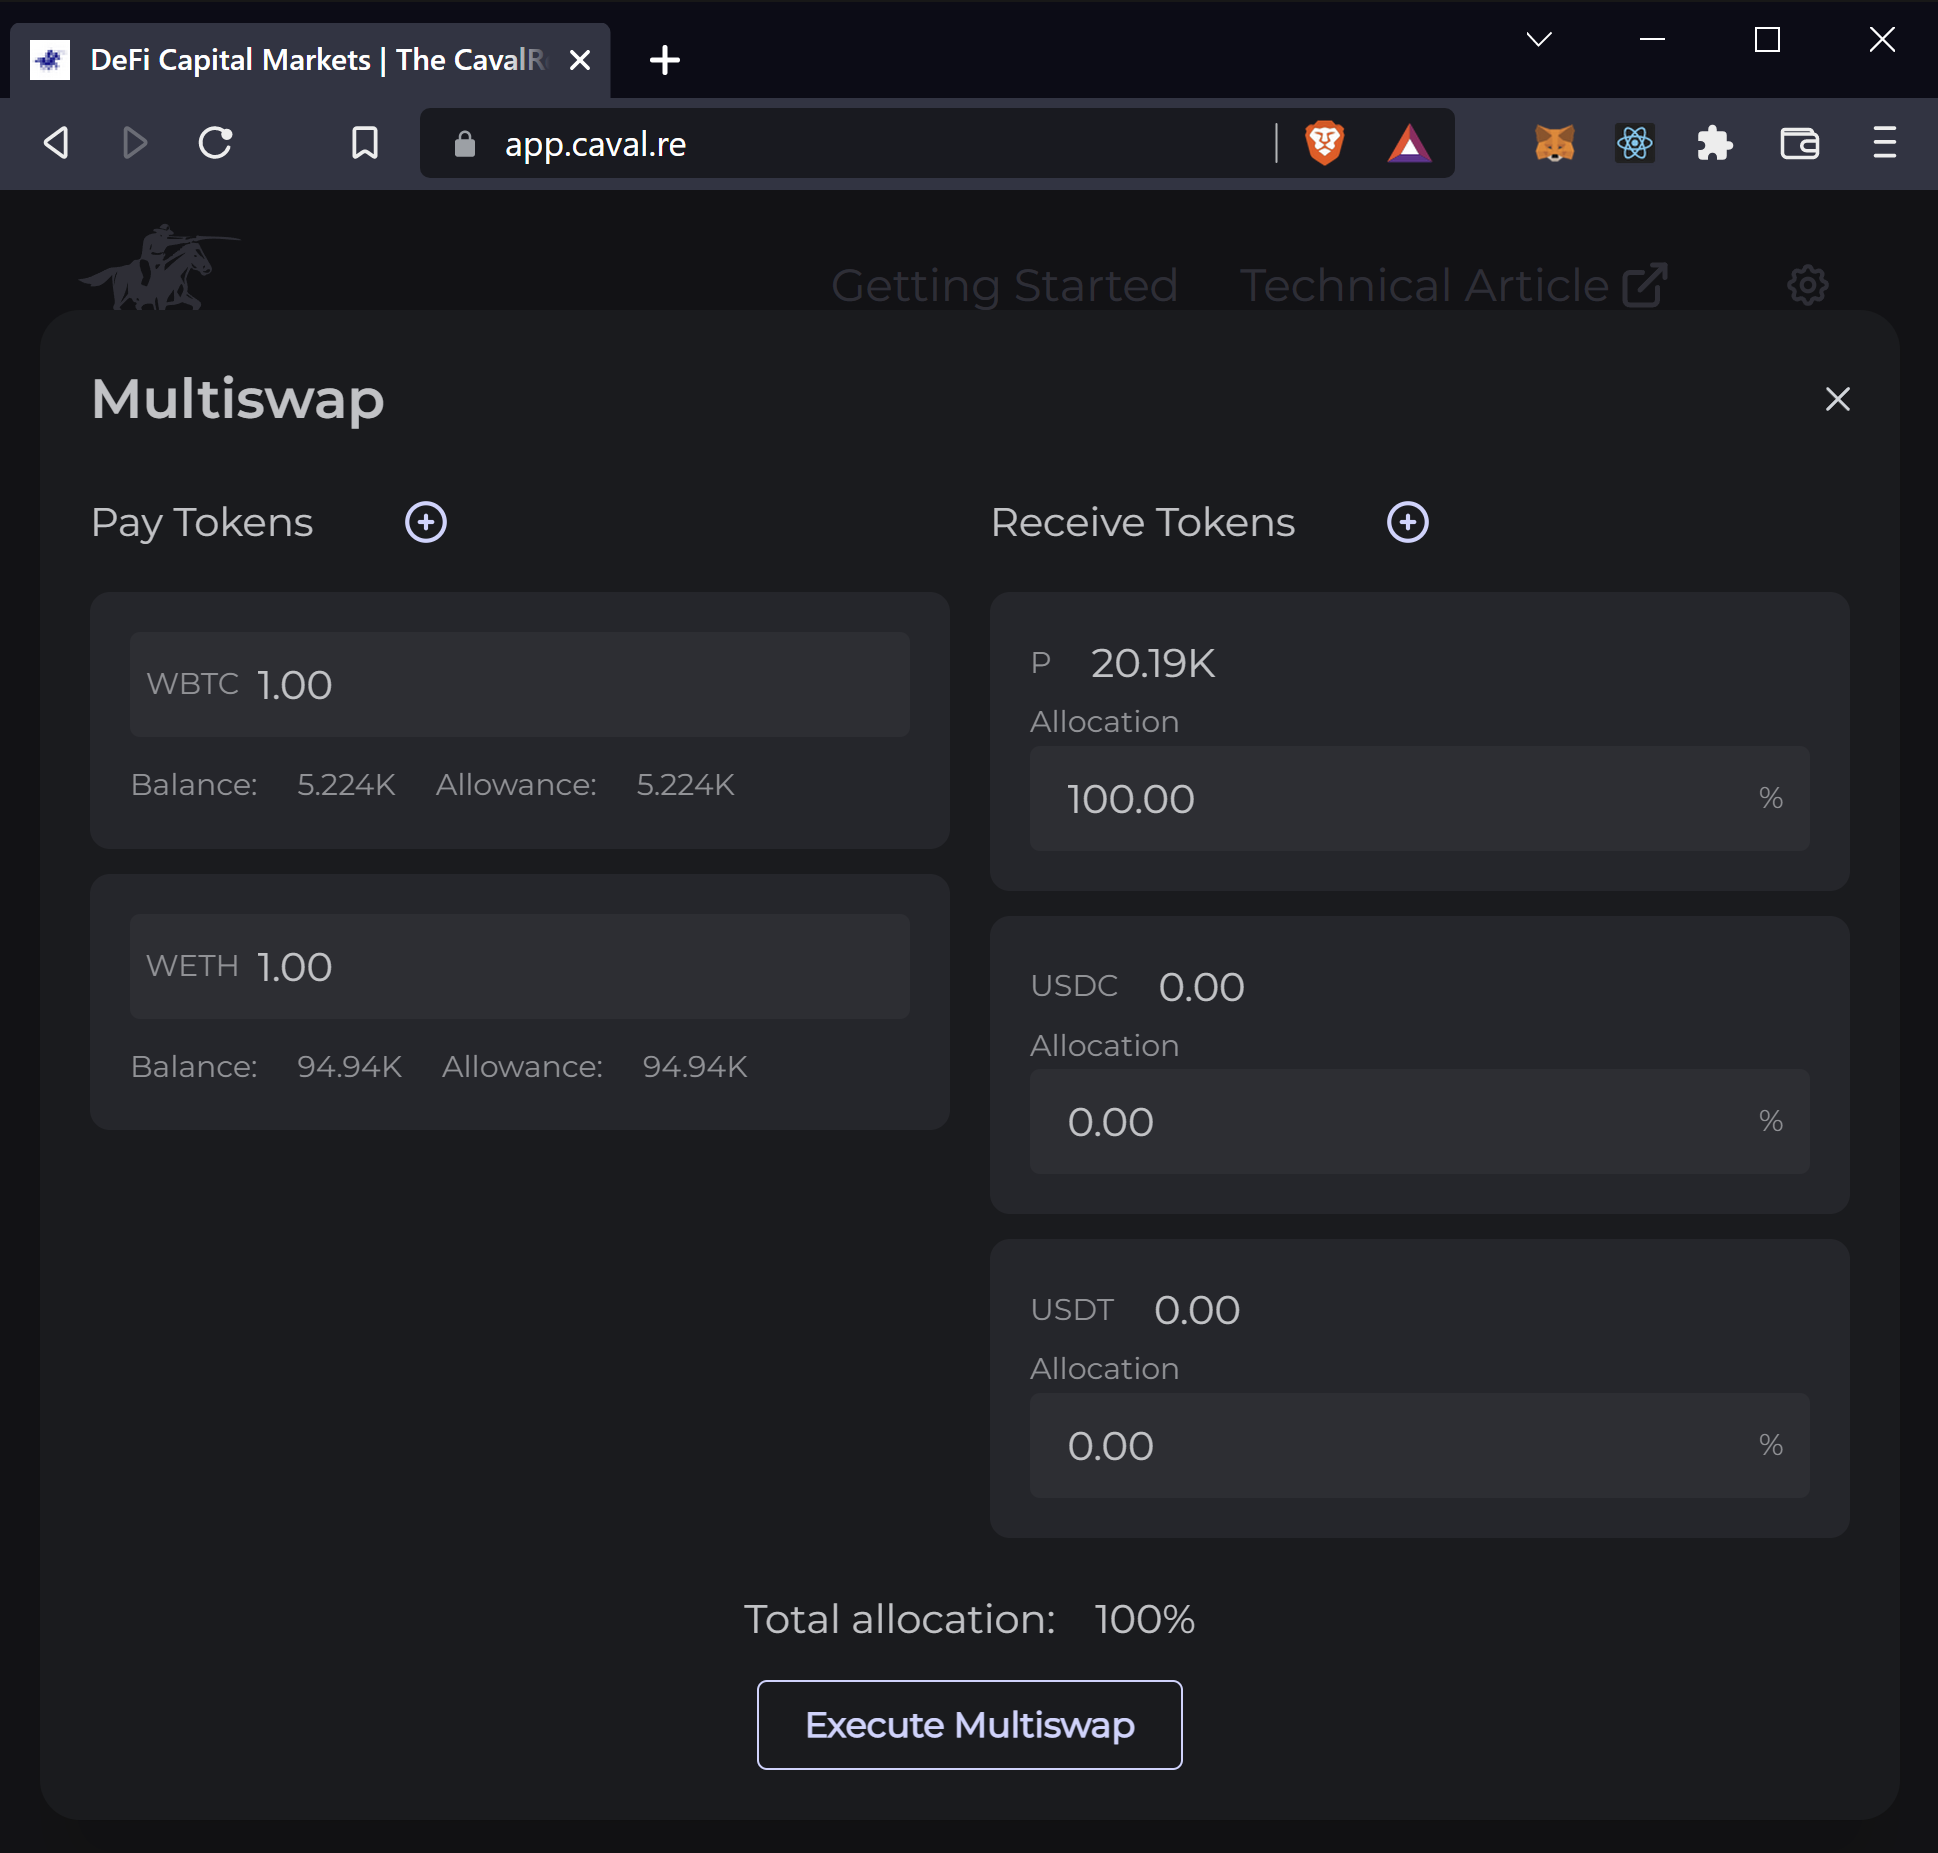Open the Brave browser hamburger menu

pos(1885,143)
